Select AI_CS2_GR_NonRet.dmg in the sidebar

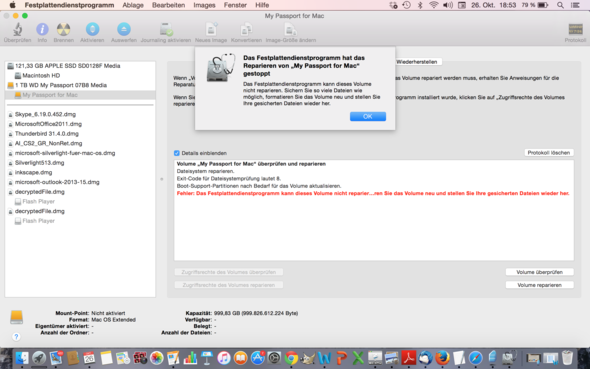coord(80,143)
